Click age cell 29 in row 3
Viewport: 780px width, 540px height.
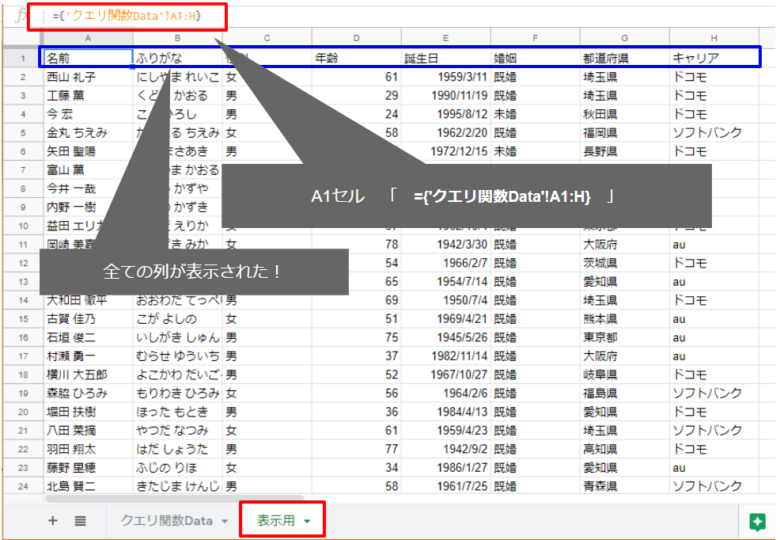(356, 95)
